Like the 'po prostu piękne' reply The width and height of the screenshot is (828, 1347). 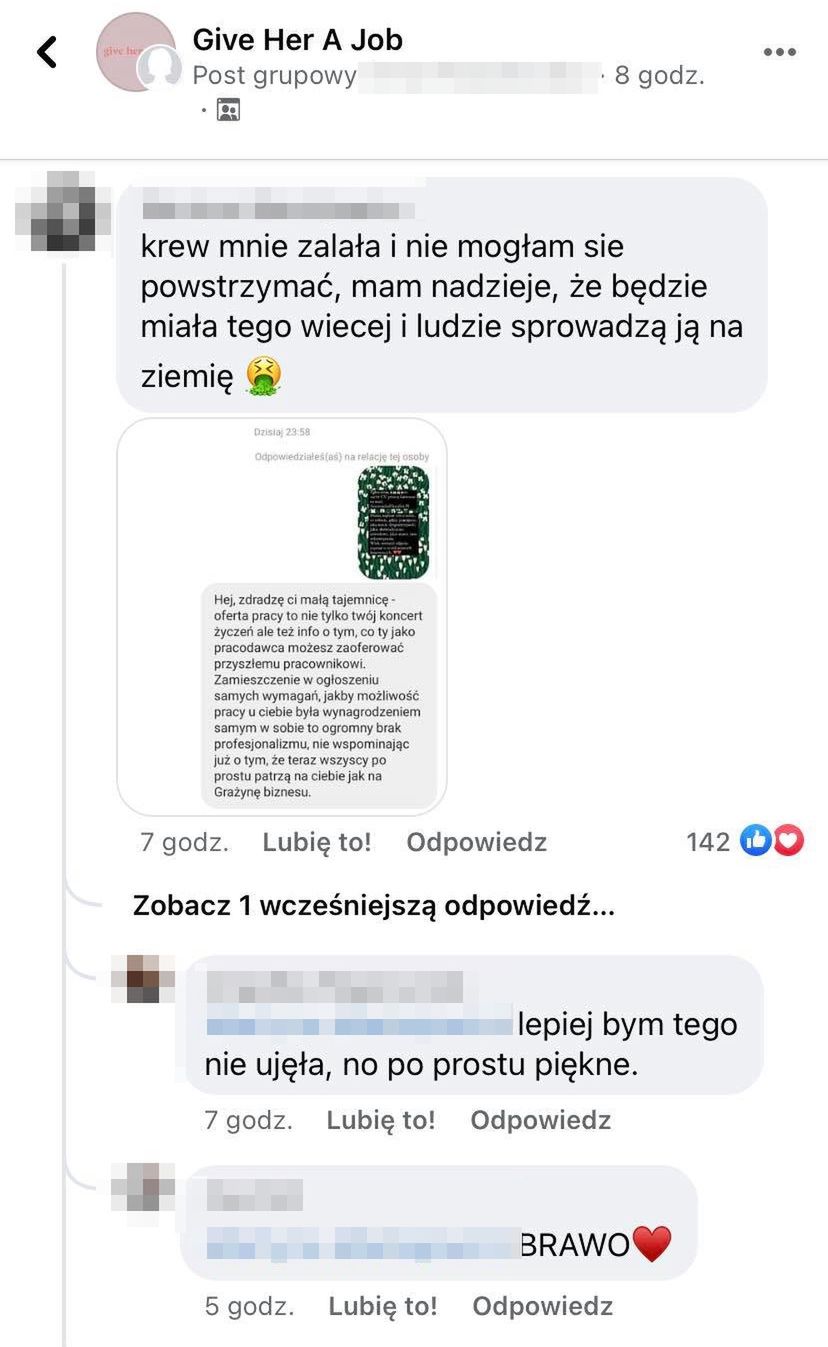point(381,1120)
